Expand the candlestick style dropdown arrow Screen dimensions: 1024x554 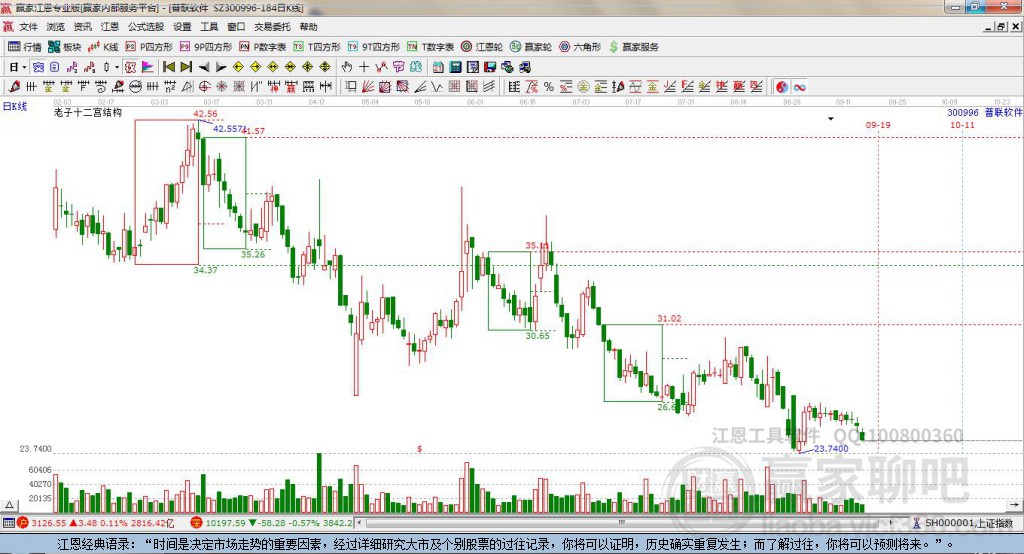[x=117, y=67]
